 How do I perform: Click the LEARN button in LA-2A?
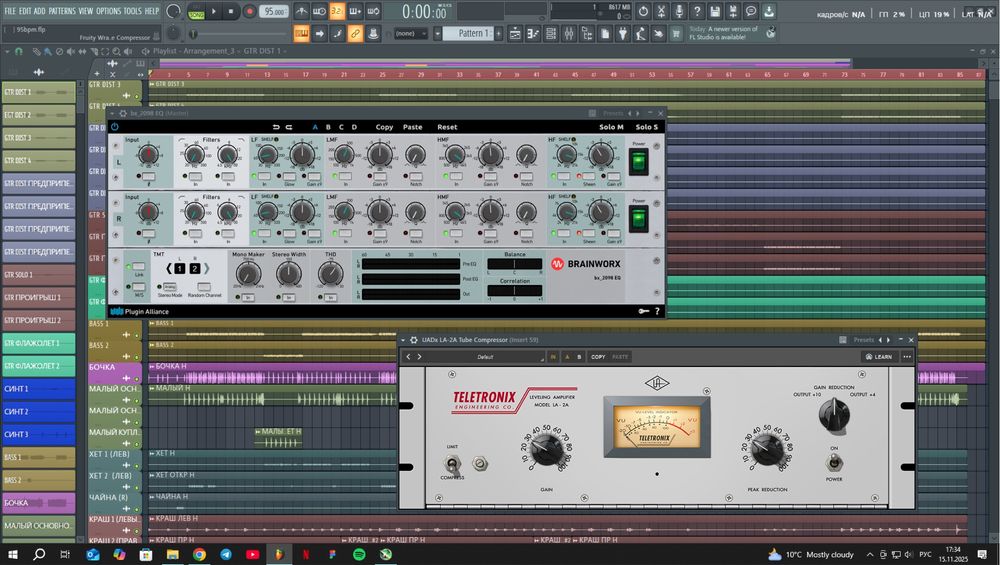tap(877, 356)
